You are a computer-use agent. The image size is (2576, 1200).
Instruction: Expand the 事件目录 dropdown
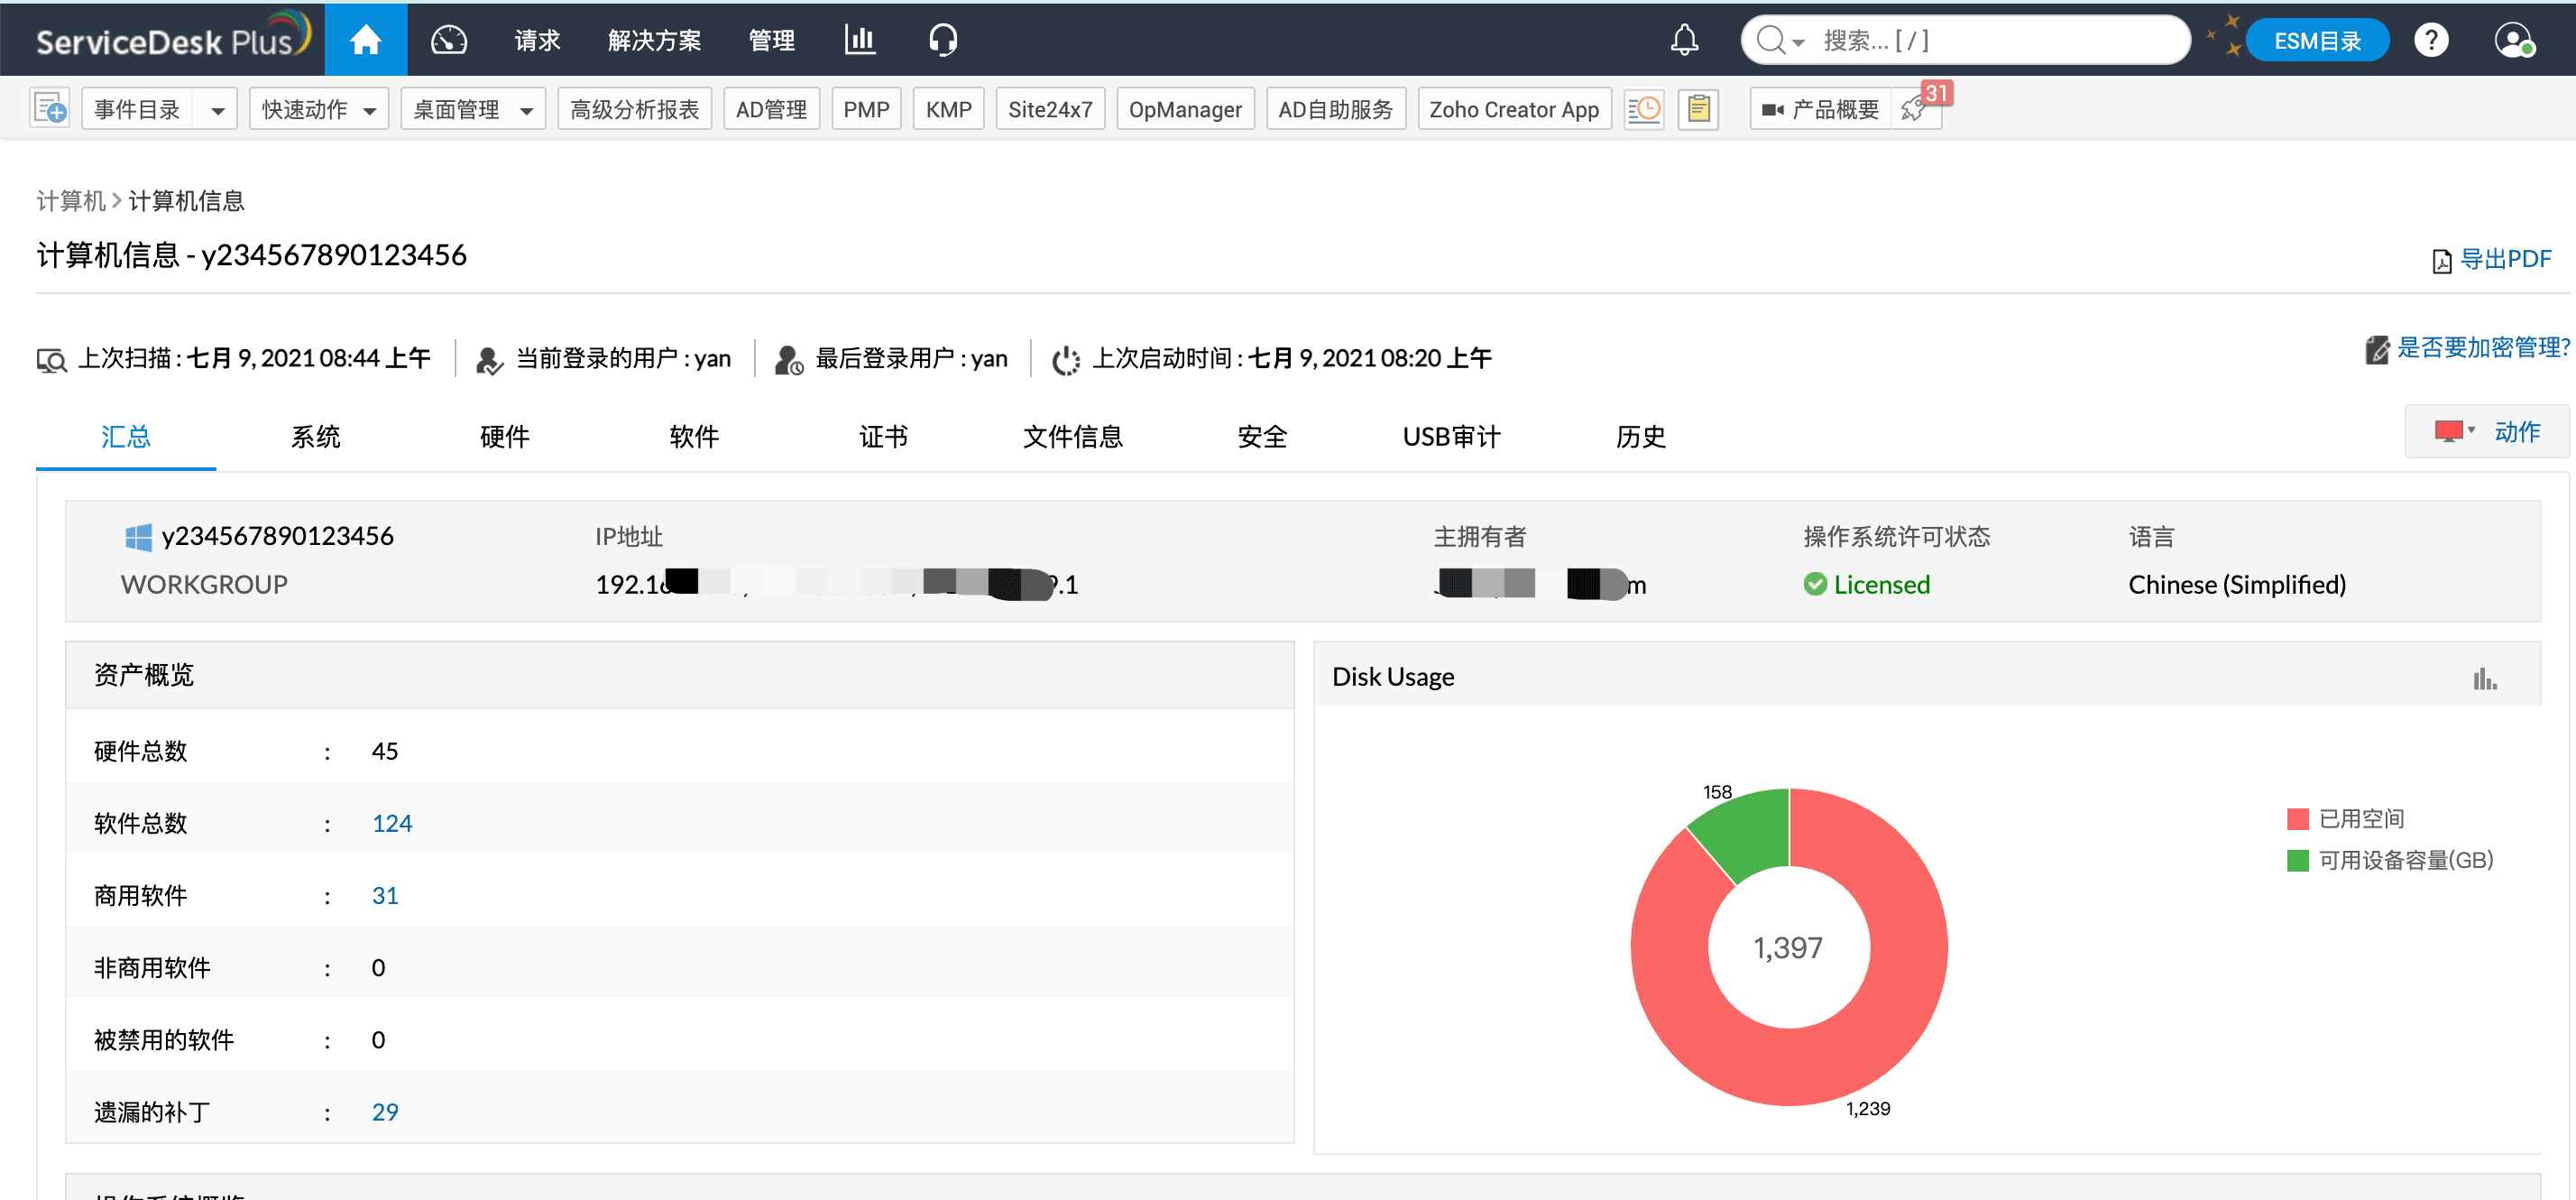pos(217,109)
